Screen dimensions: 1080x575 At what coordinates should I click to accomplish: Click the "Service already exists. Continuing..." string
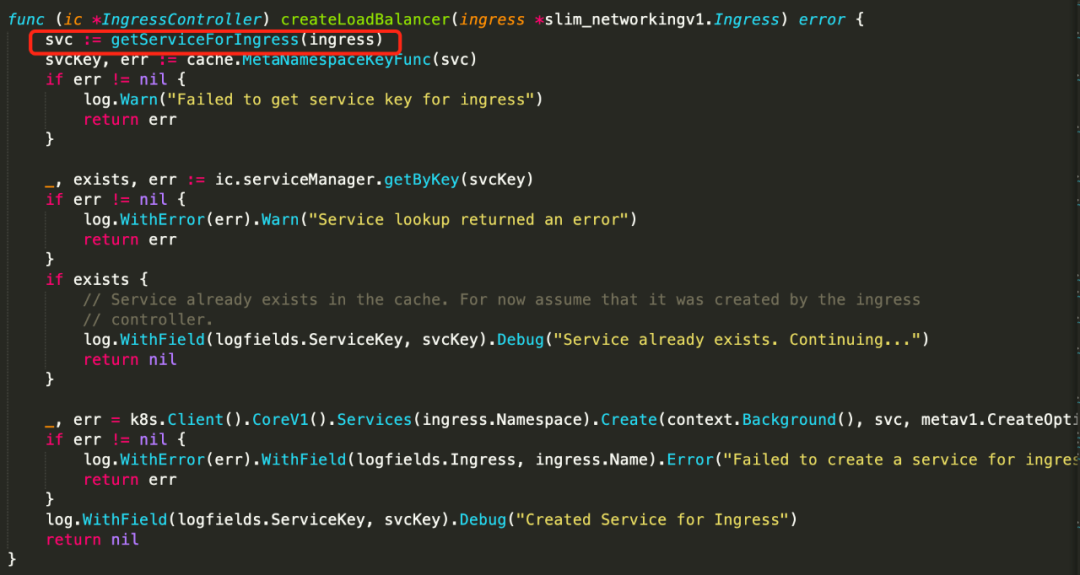coord(737,339)
